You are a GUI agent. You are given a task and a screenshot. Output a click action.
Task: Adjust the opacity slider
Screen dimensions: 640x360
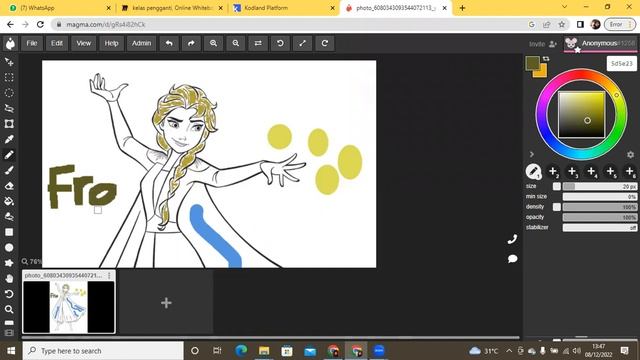tap(600, 217)
